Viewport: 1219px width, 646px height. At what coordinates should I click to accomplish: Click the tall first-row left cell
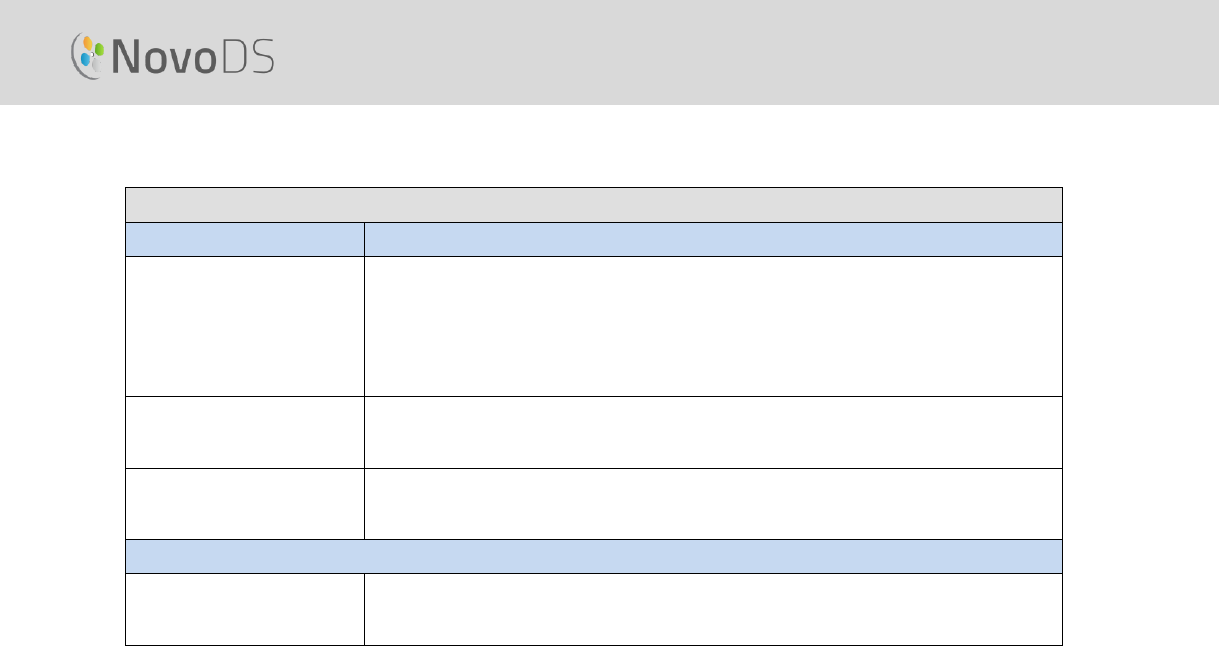click(245, 327)
